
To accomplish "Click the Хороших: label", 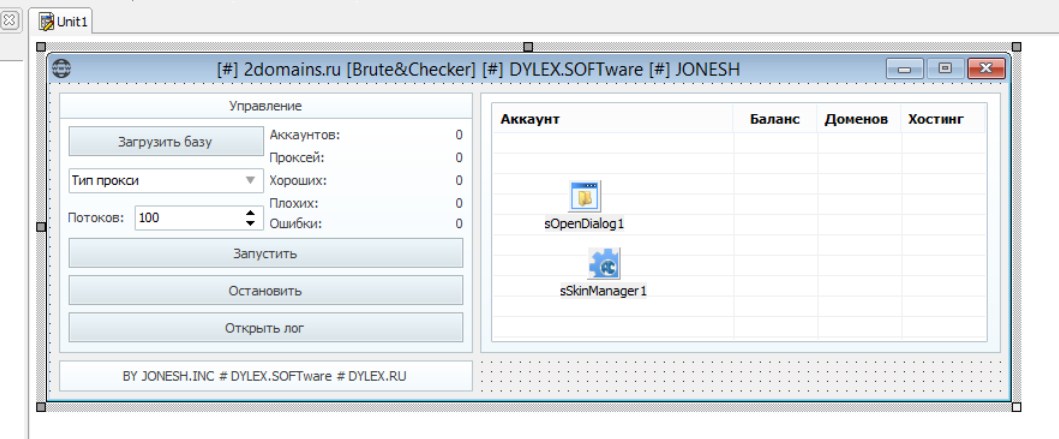I will [298, 180].
